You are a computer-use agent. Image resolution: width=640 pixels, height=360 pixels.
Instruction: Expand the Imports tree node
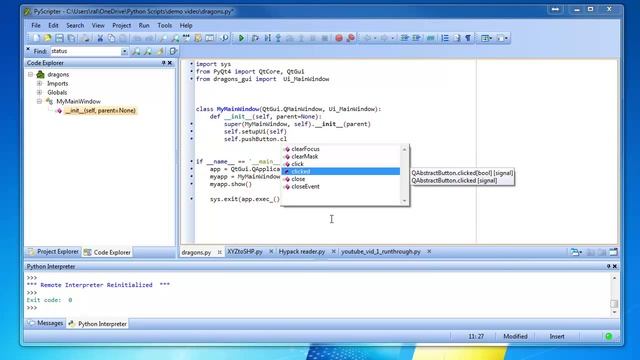pyautogui.click(x=40, y=83)
